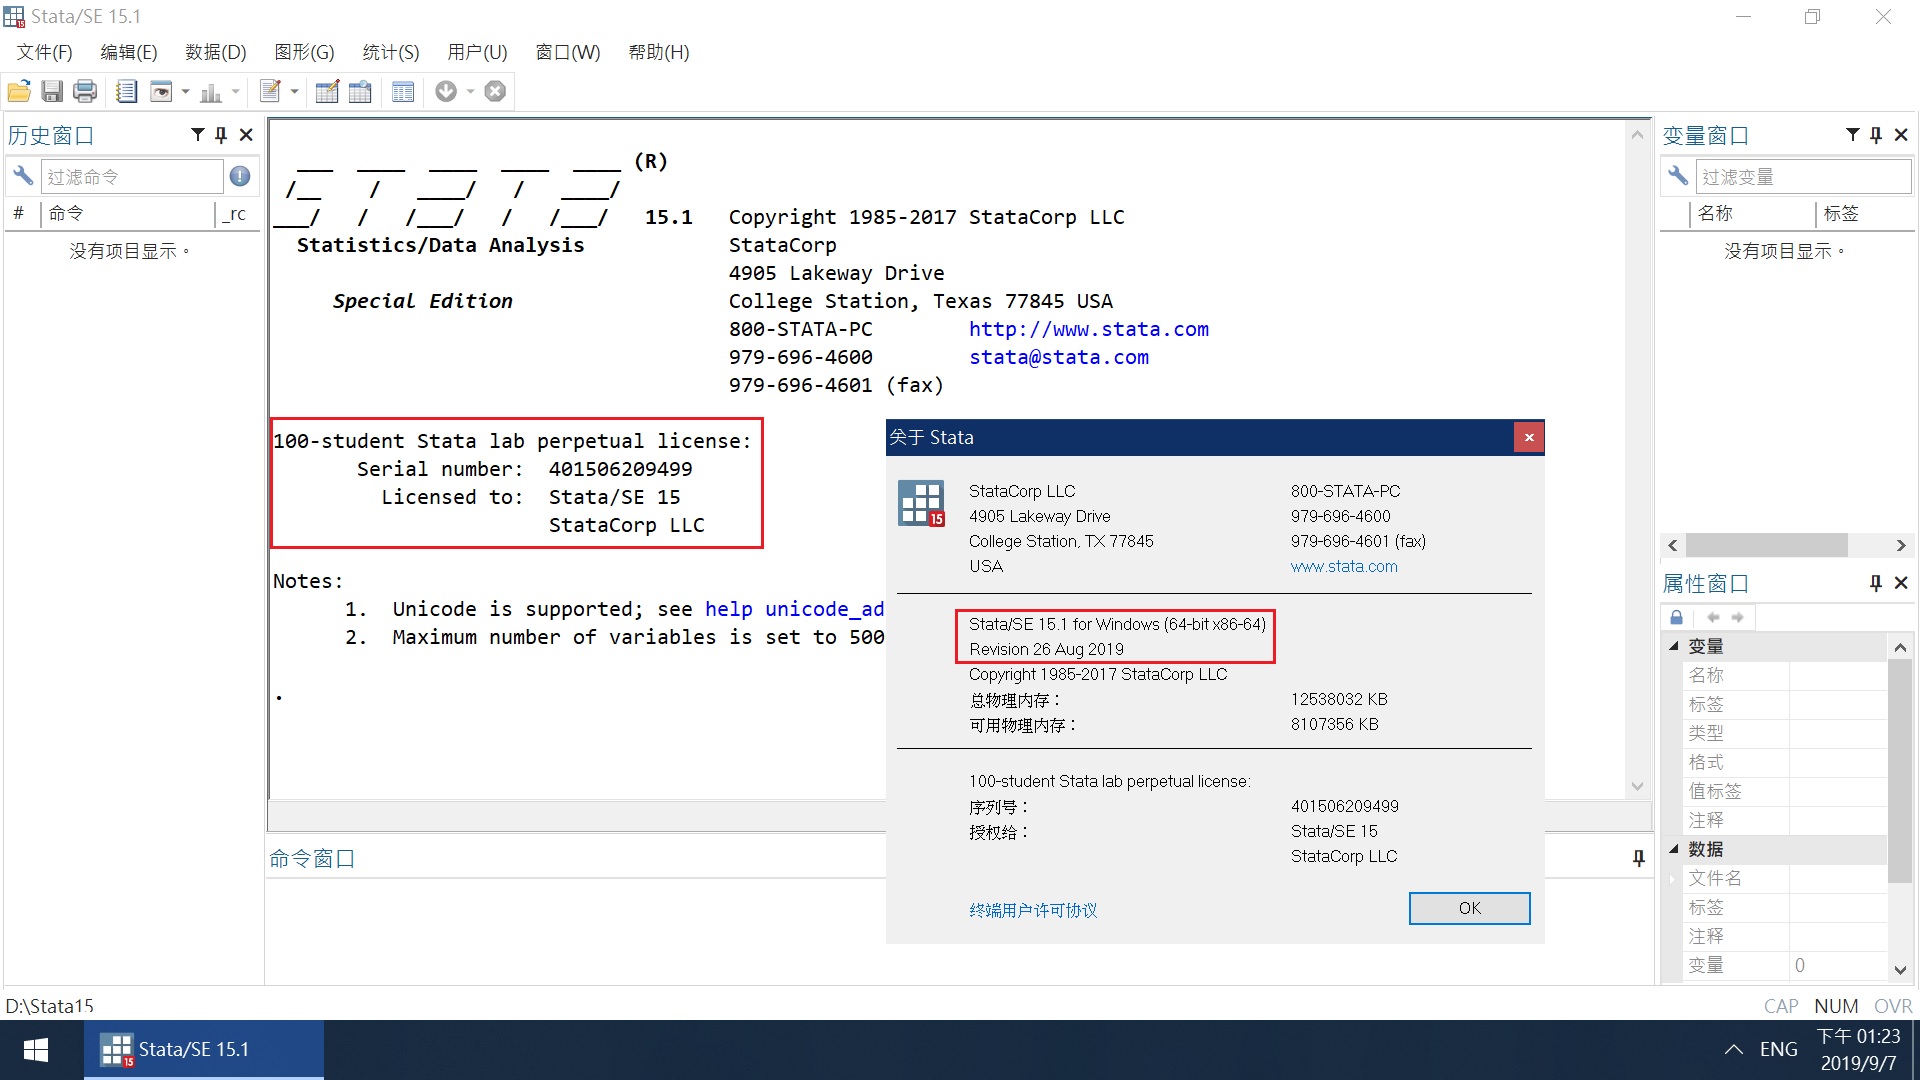This screenshot has width=1920, height=1080.
Task: Open the 图形(G) menu
Action: coord(304,52)
